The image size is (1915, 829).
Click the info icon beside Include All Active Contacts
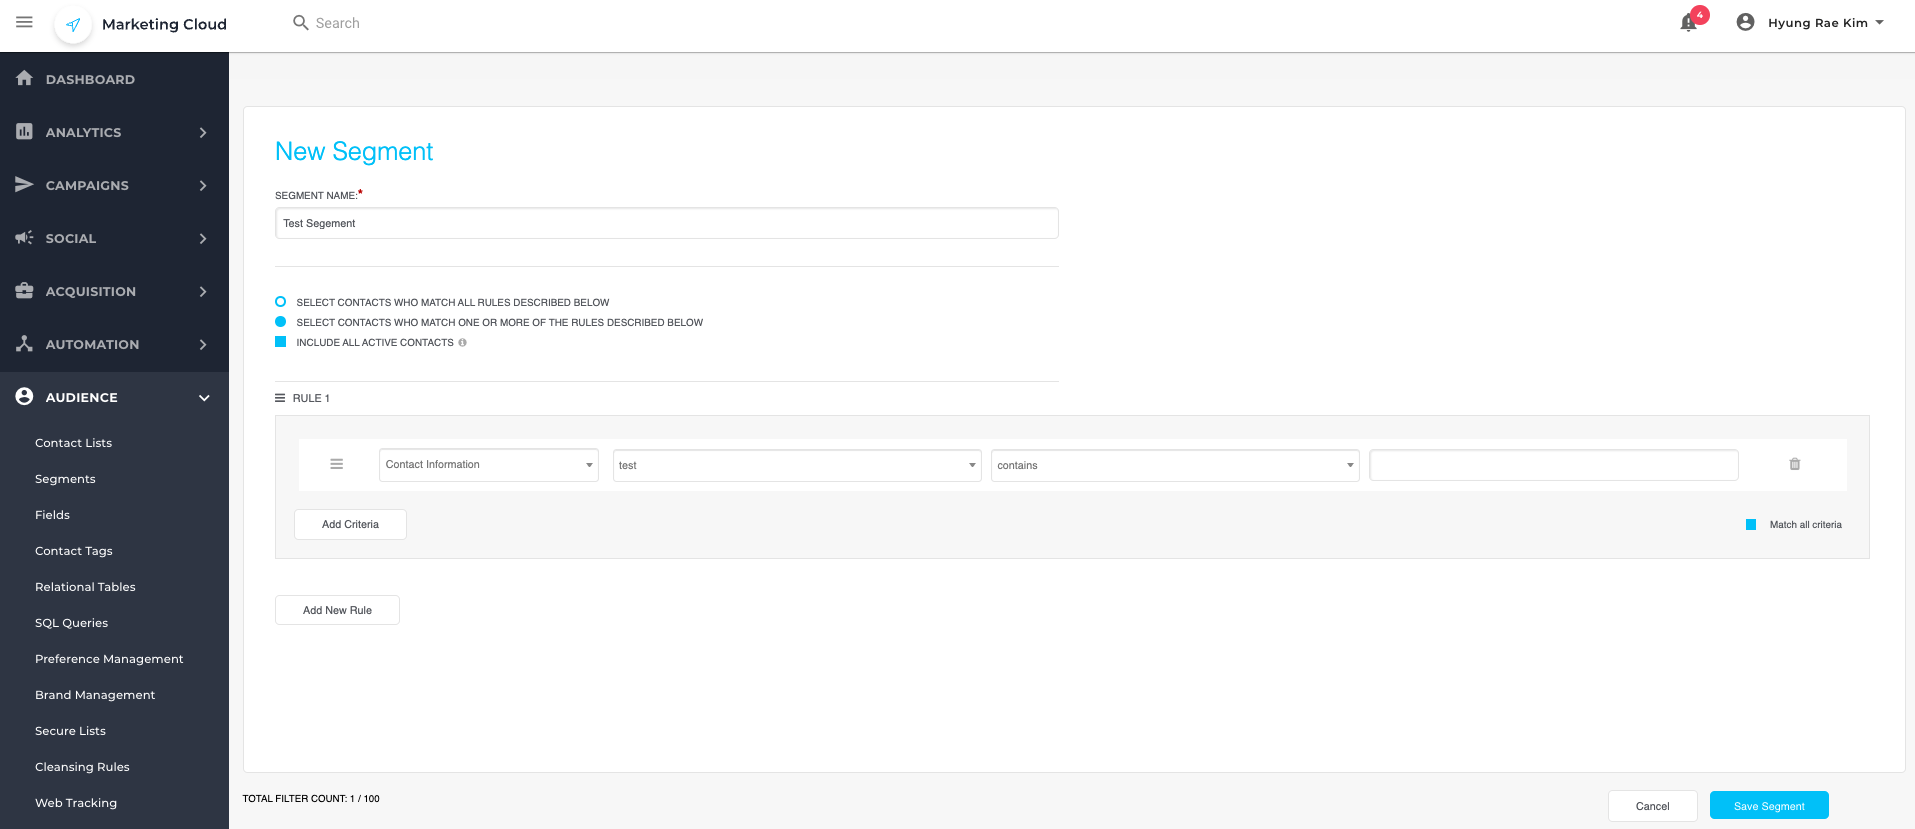pos(462,343)
